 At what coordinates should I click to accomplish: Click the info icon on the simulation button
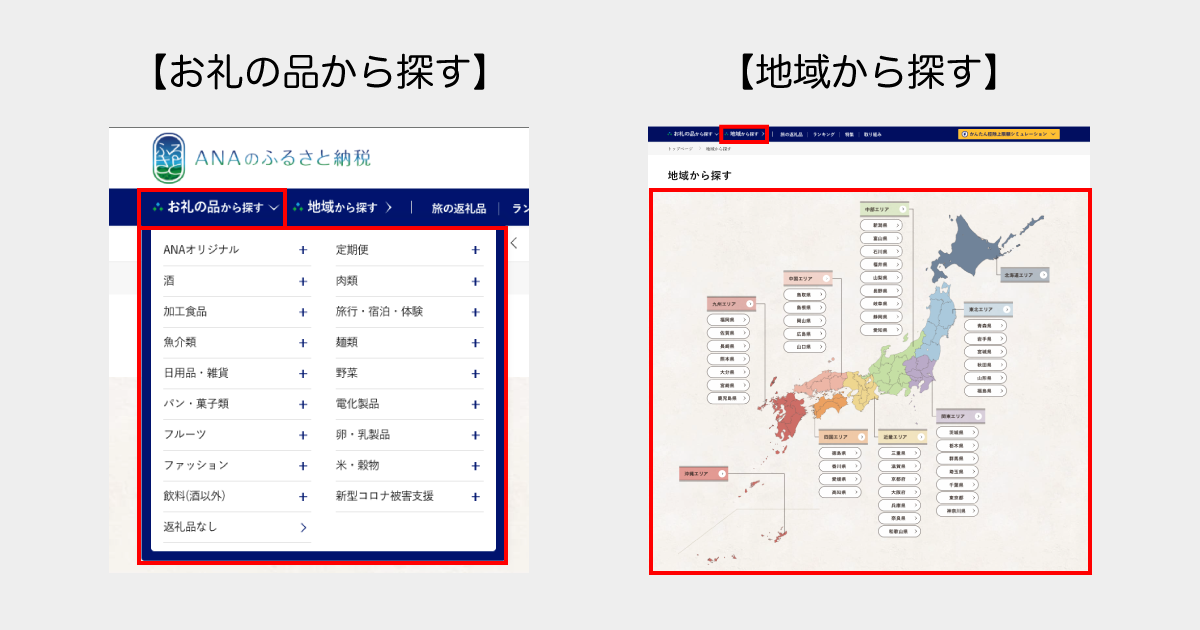[x=964, y=132]
